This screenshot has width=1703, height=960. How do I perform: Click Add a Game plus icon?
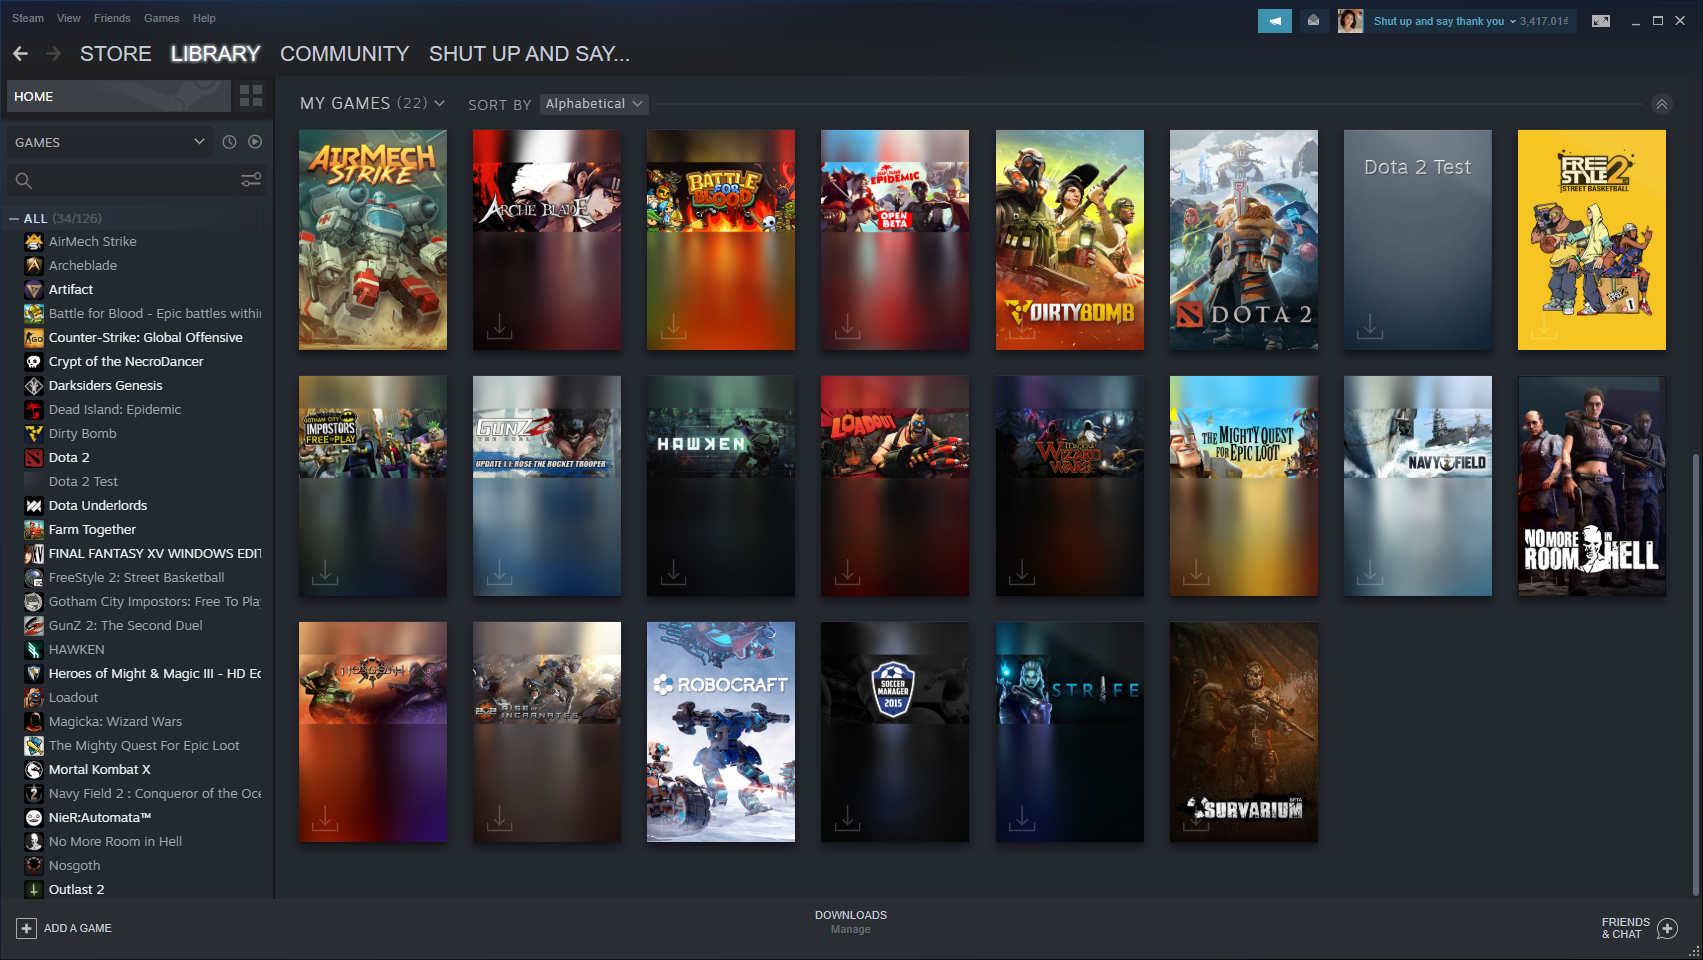27,928
